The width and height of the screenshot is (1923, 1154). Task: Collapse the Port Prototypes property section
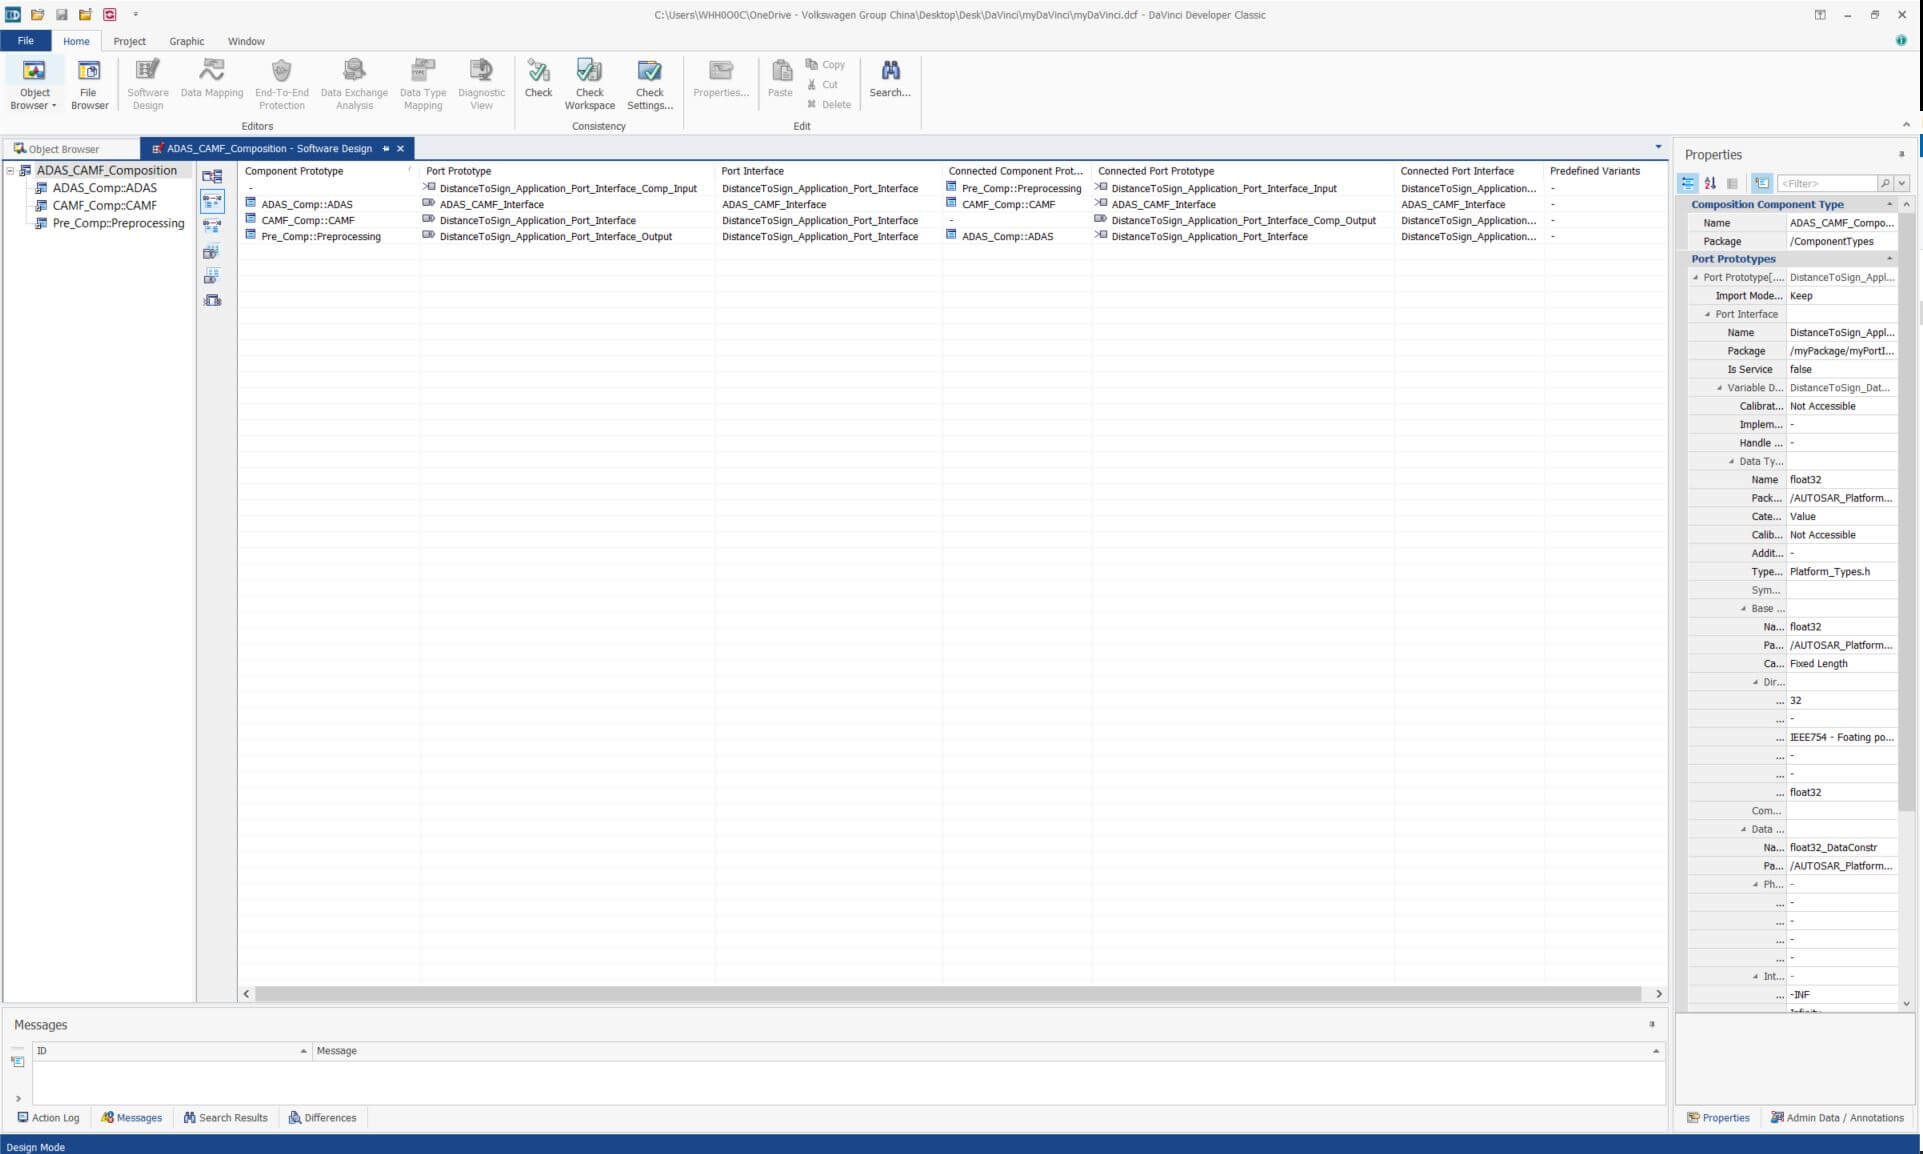(x=1889, y=259)
